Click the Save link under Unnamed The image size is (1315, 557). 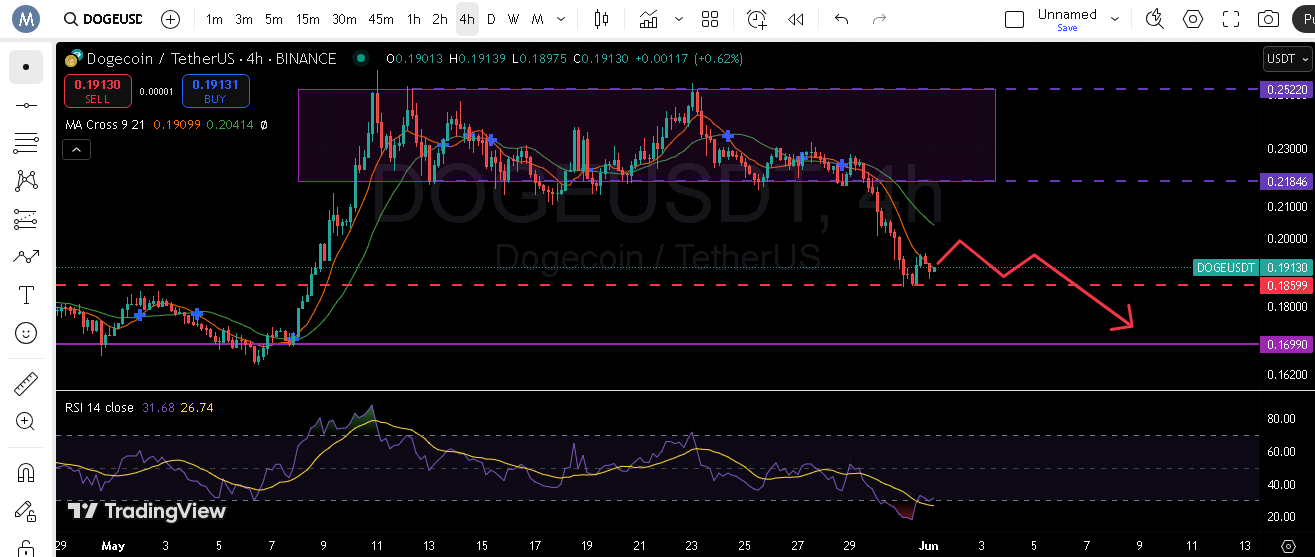tap(1067, 28)
